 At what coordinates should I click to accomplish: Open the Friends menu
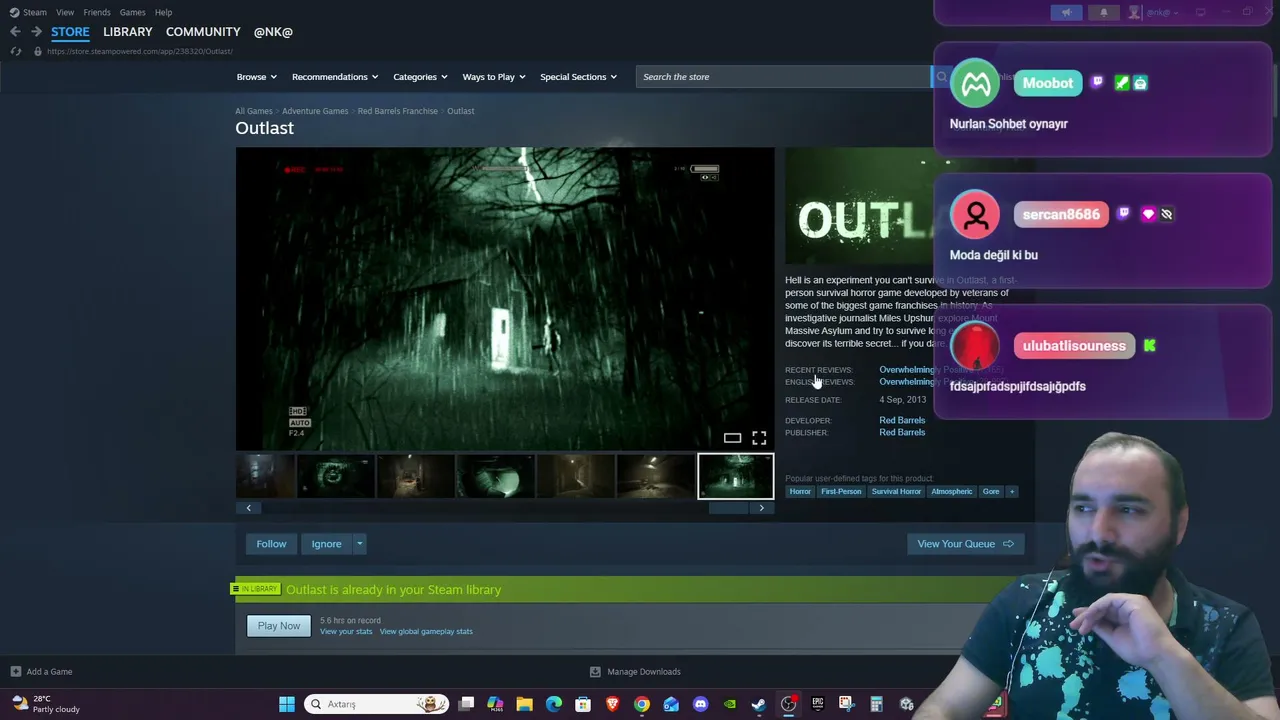click(x=97, y=12)
